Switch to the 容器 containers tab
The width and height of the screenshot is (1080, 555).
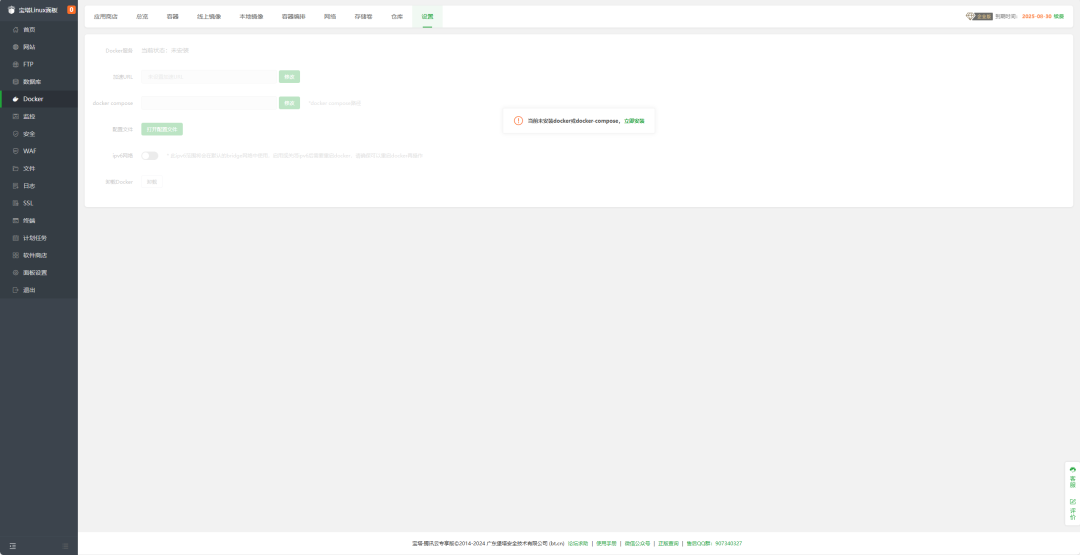click(172, 17)
